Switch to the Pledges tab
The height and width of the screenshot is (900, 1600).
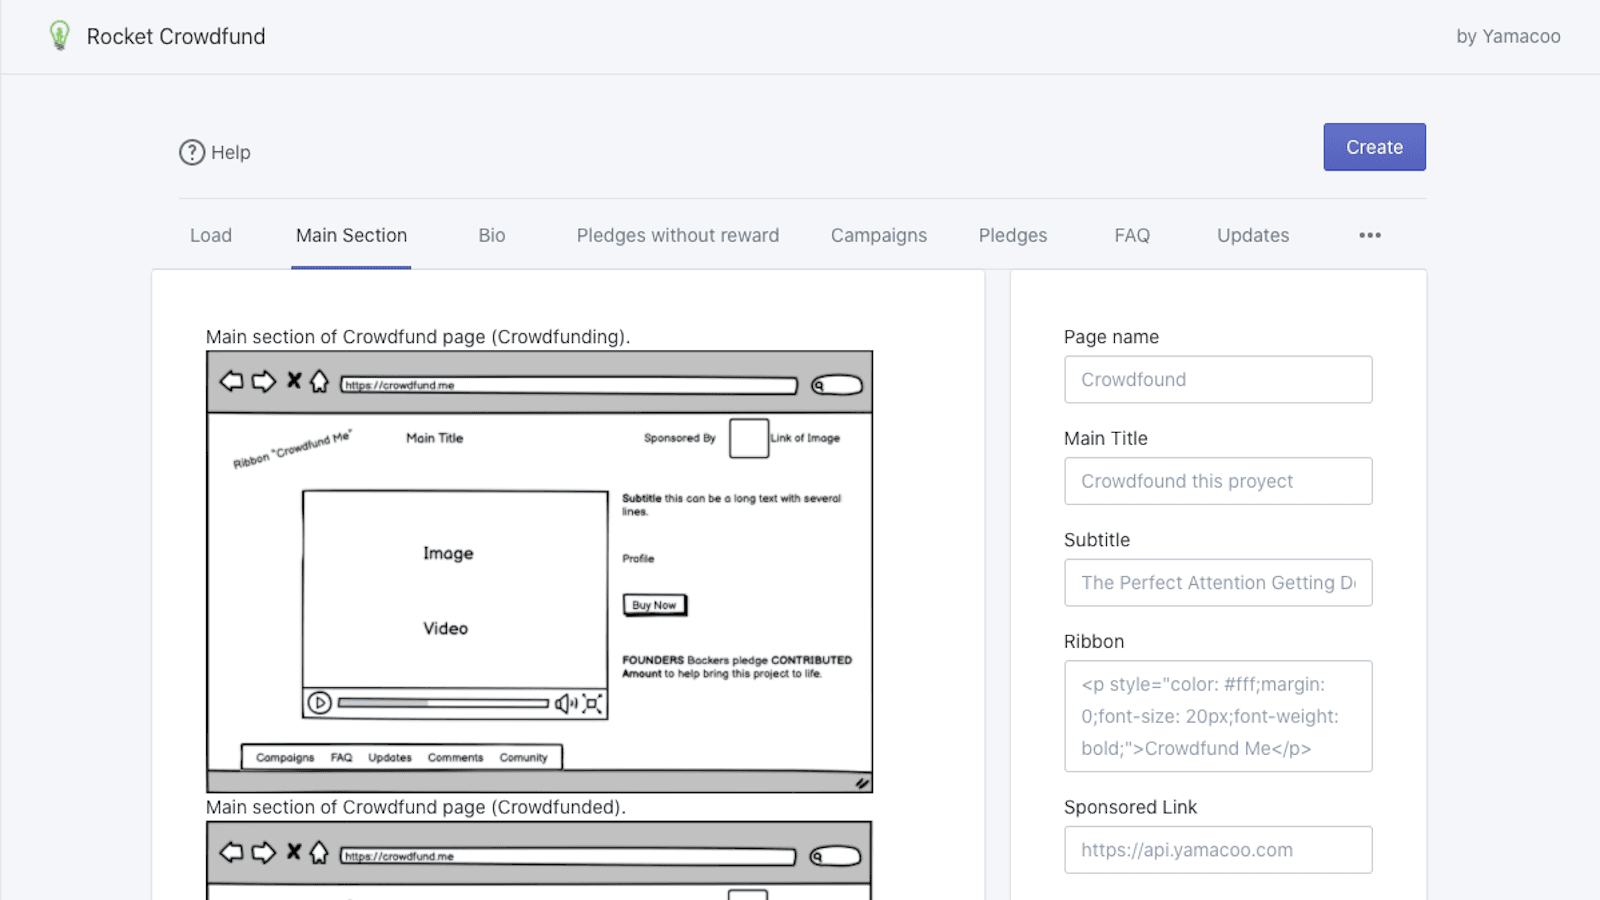coord(1012,235)
